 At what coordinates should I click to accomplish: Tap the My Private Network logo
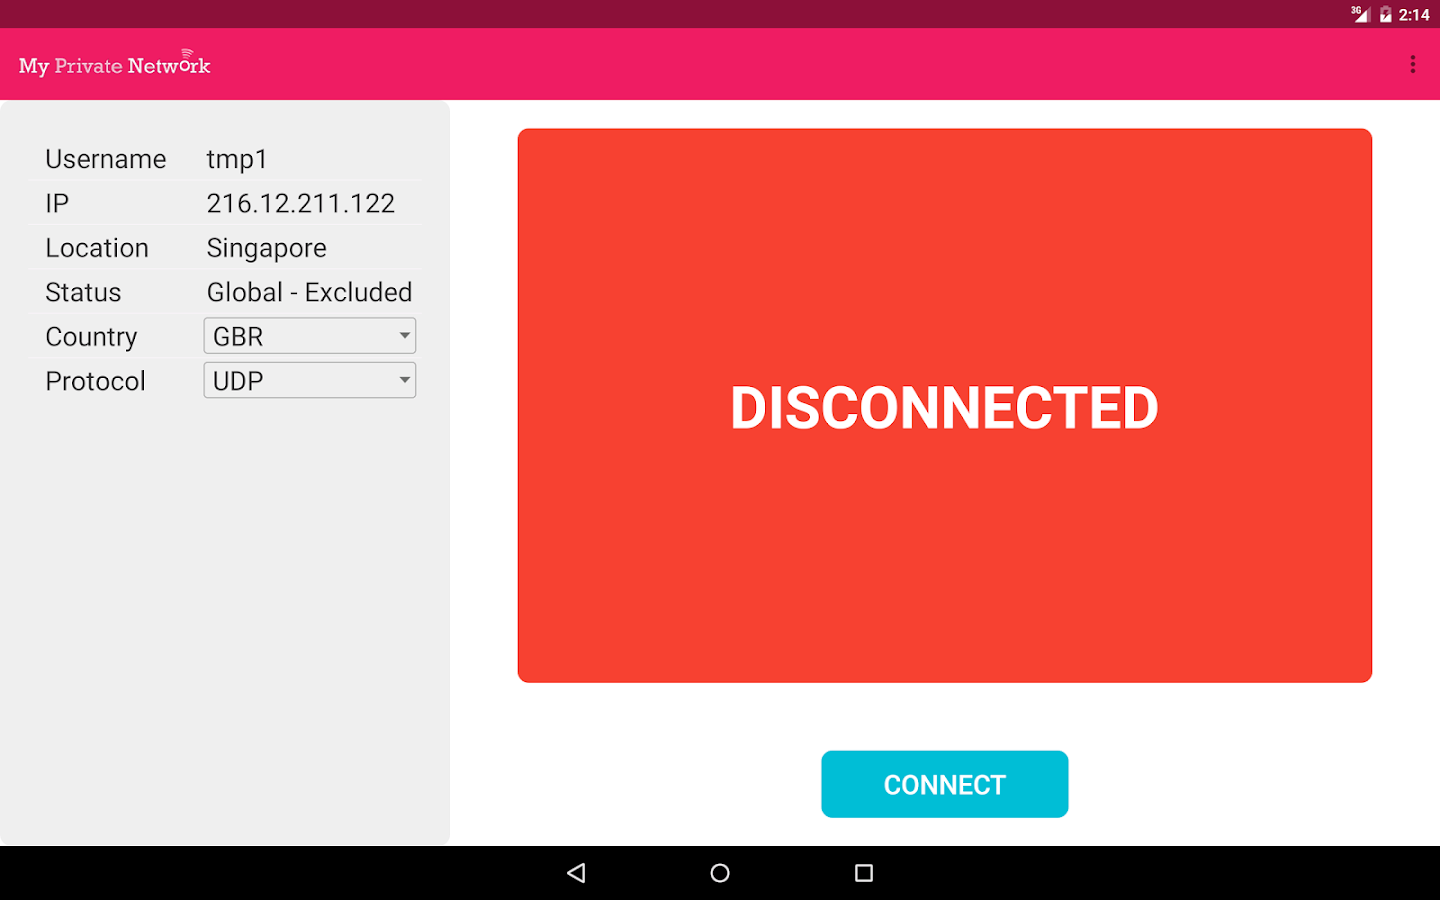click(114, 64)
